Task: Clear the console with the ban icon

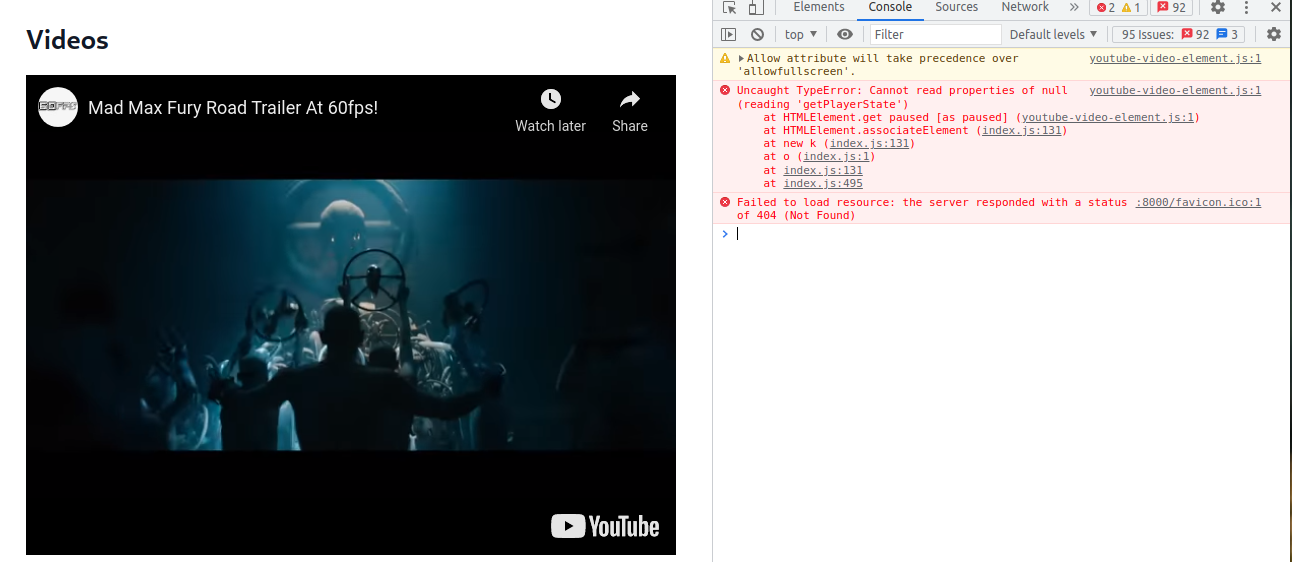Action: (x=757, y=34)
